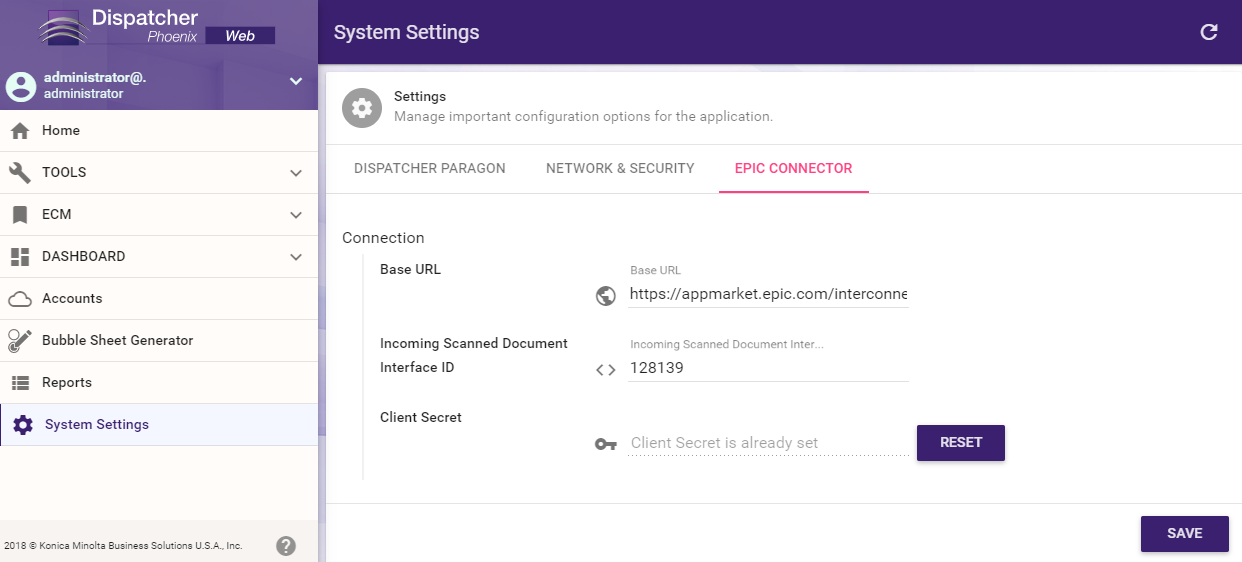Click the Base URL input field

coord(768,294)
